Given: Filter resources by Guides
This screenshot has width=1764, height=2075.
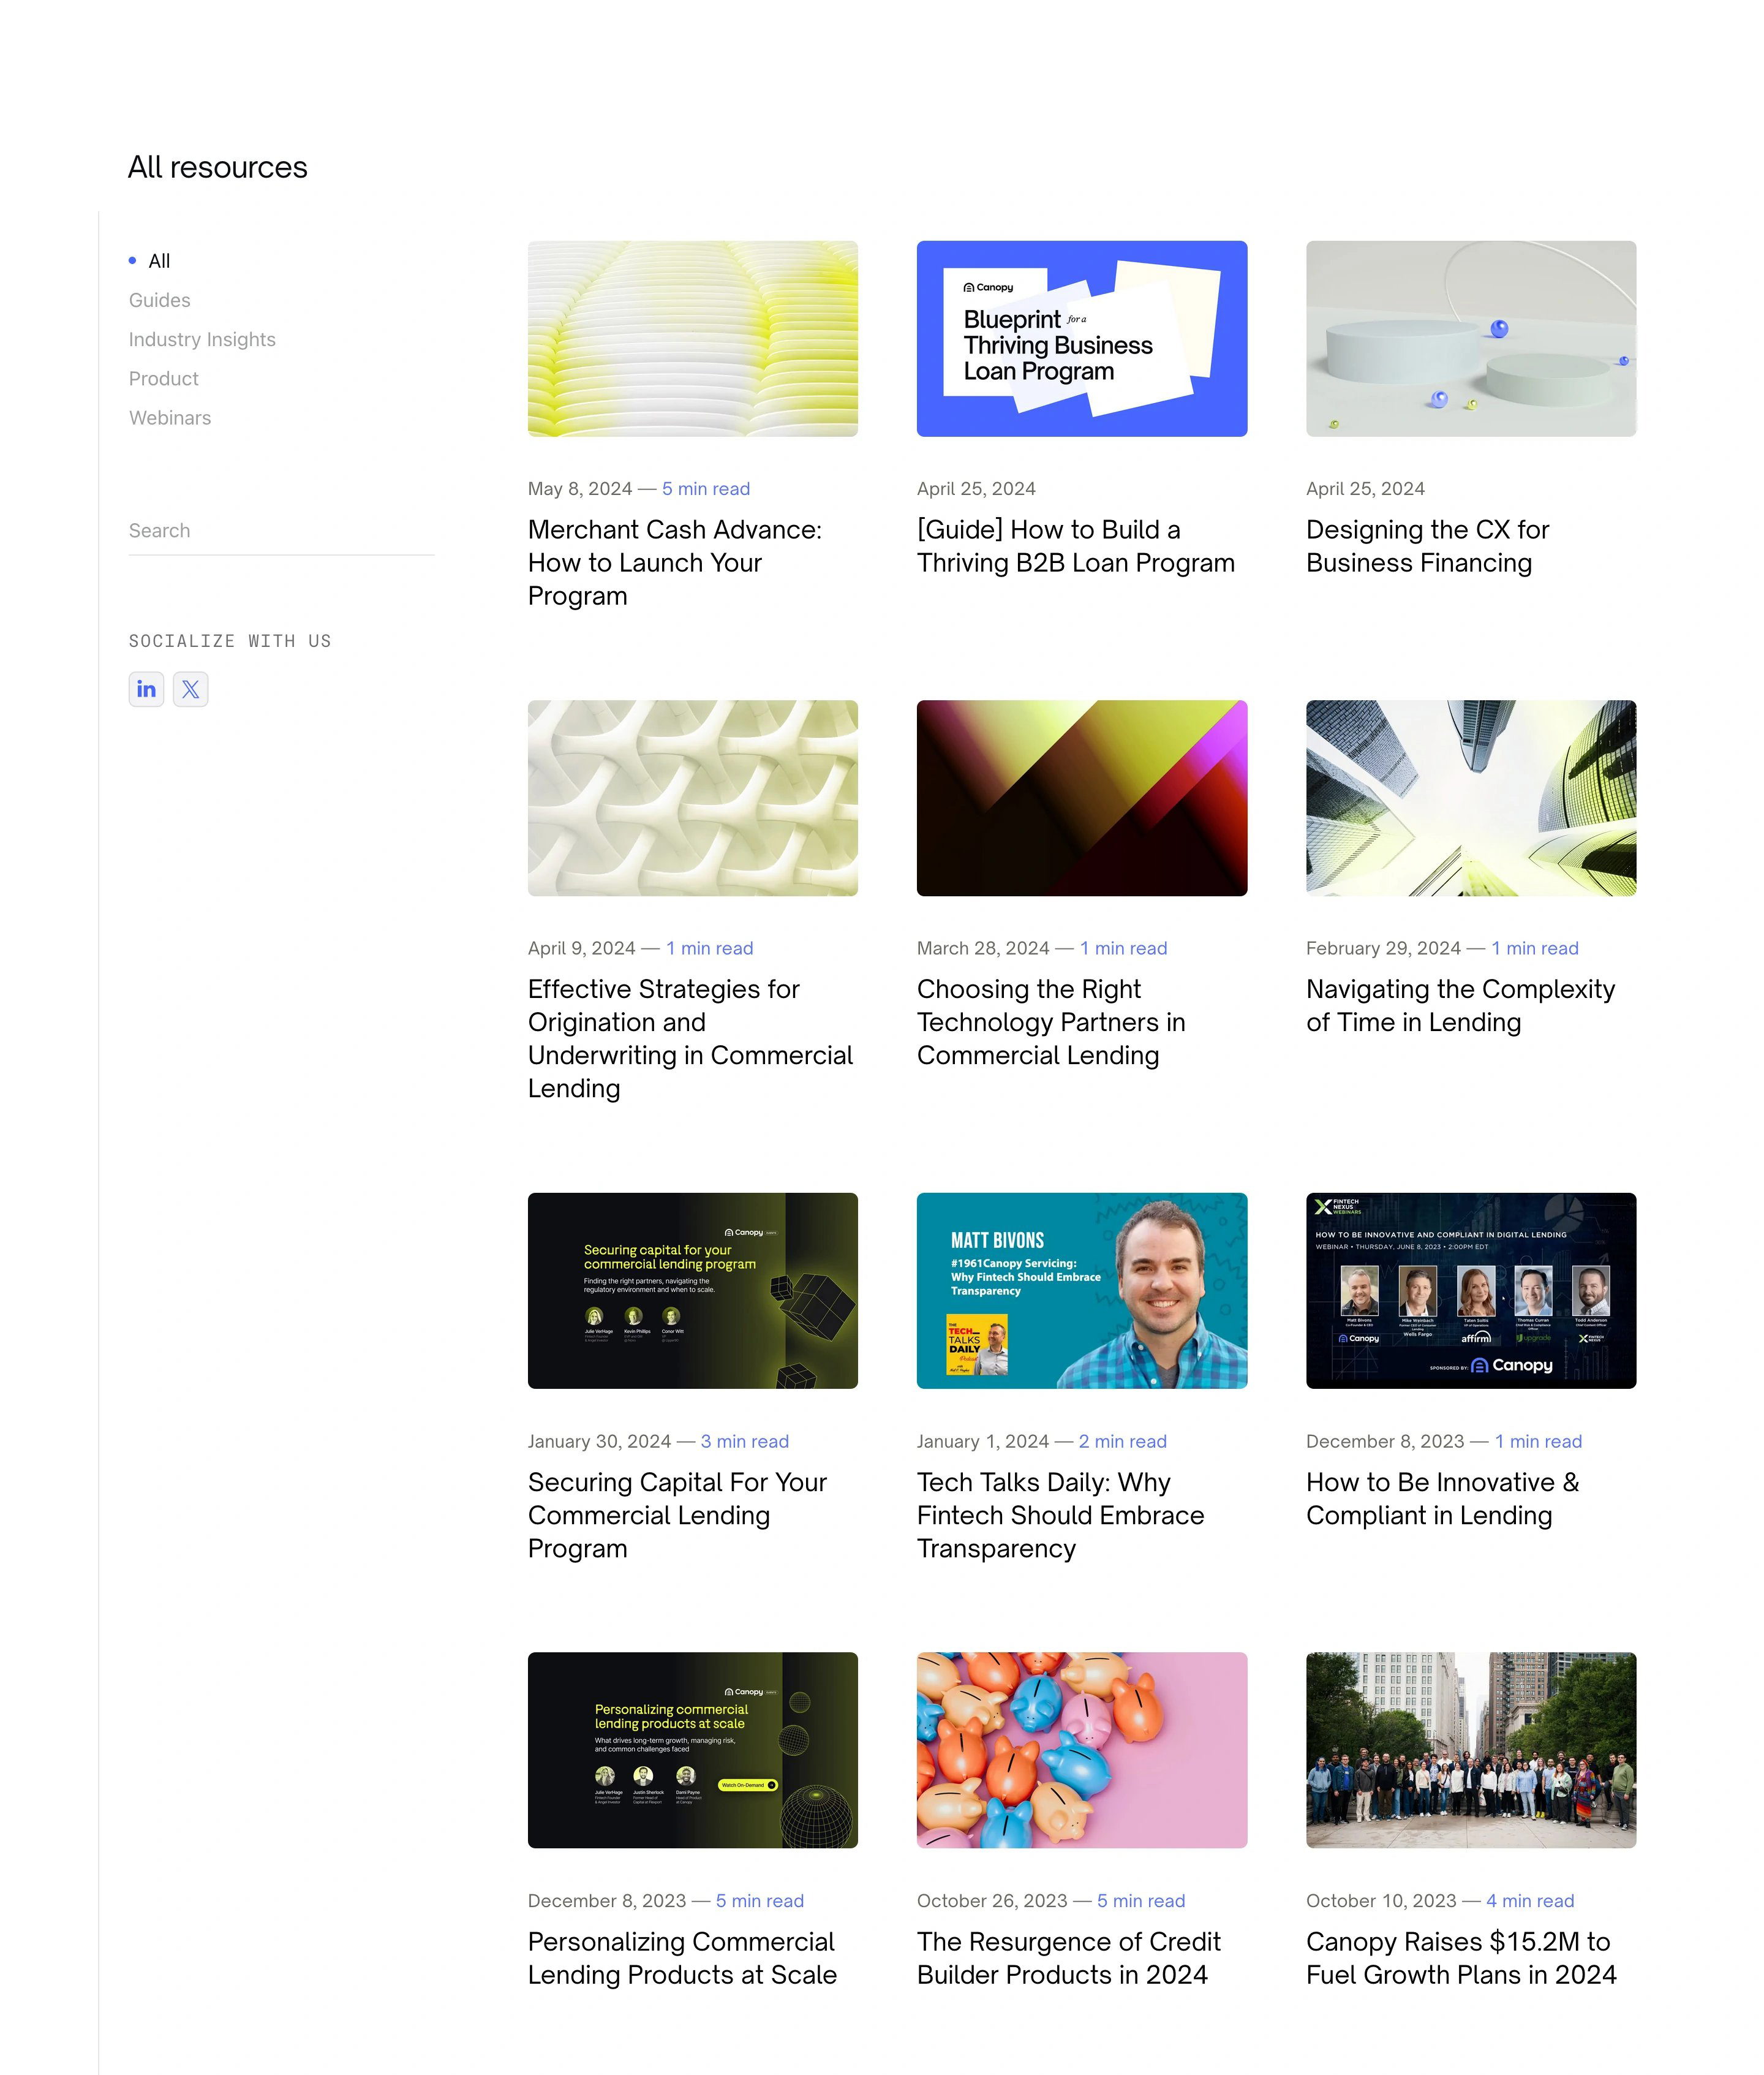Looking at the screenshot, I should [159, 300].
